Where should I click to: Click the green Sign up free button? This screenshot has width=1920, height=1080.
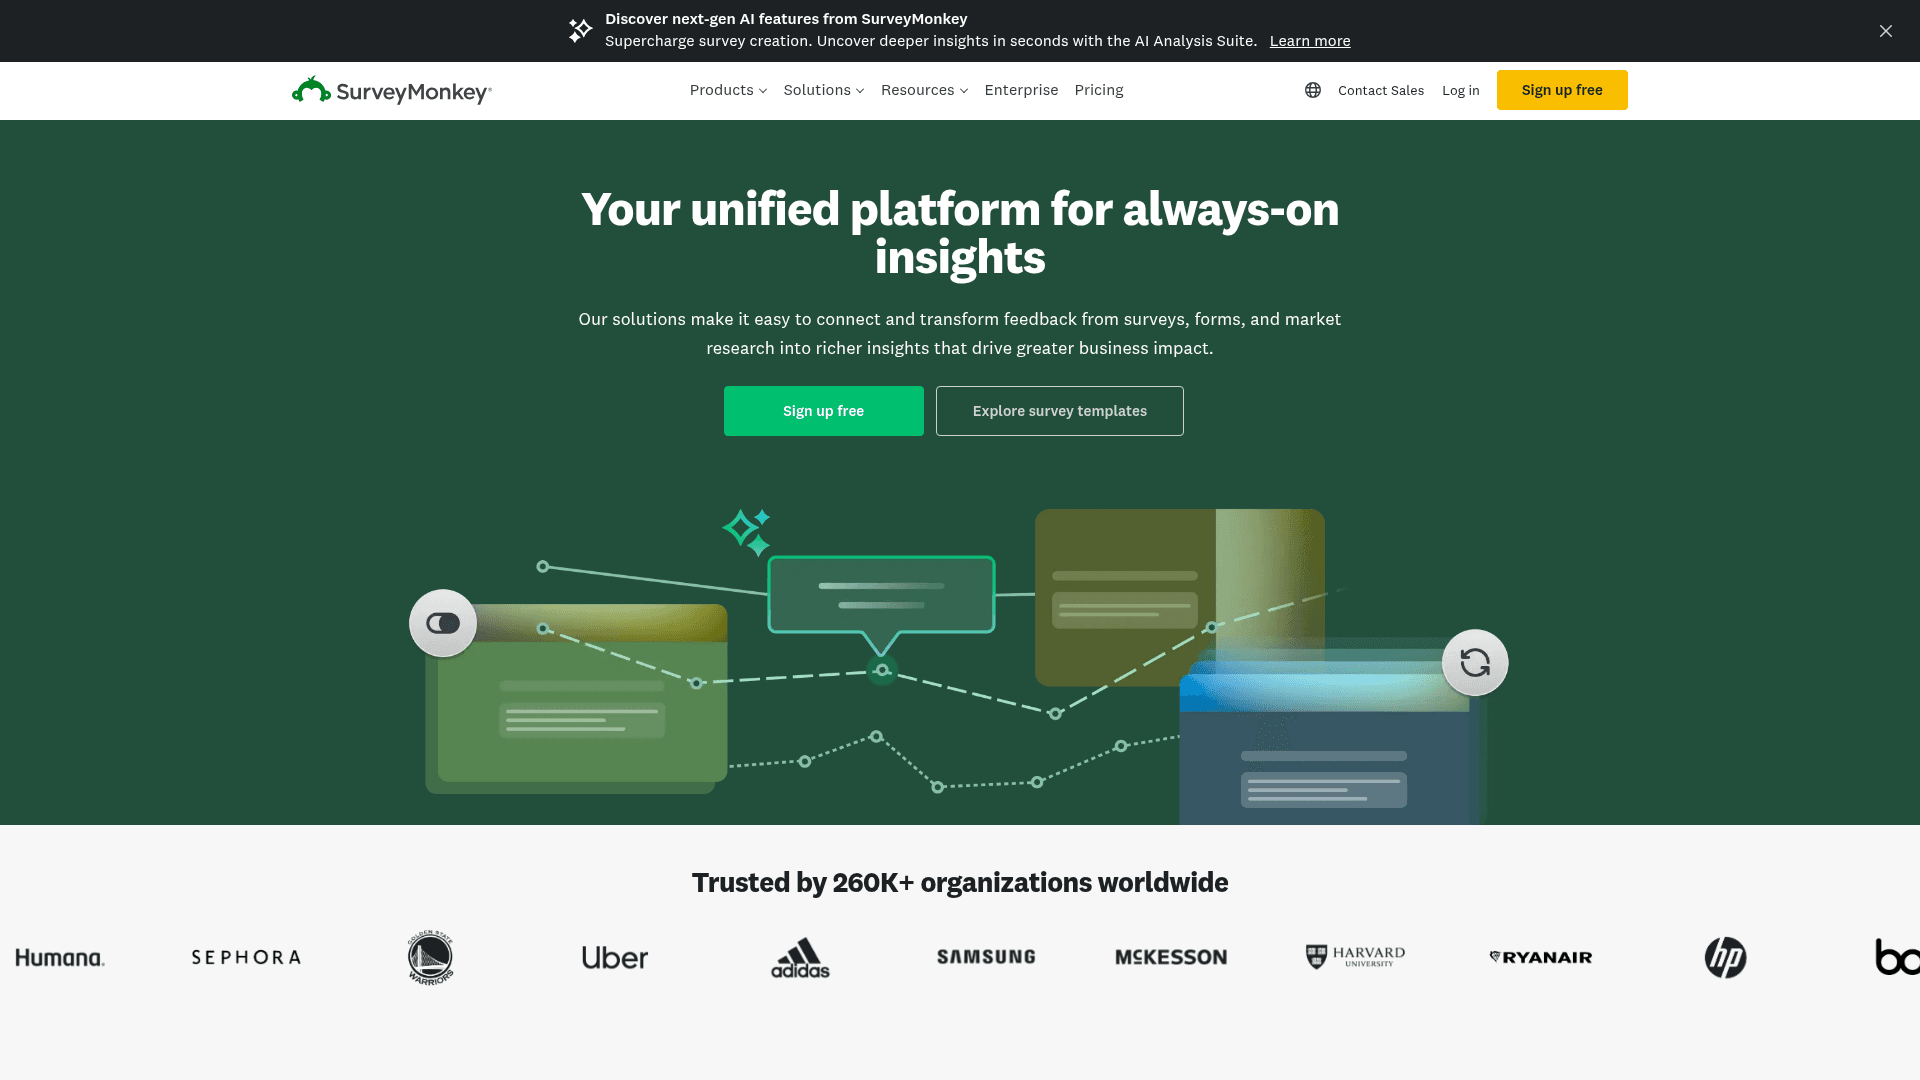pos(824,411)
